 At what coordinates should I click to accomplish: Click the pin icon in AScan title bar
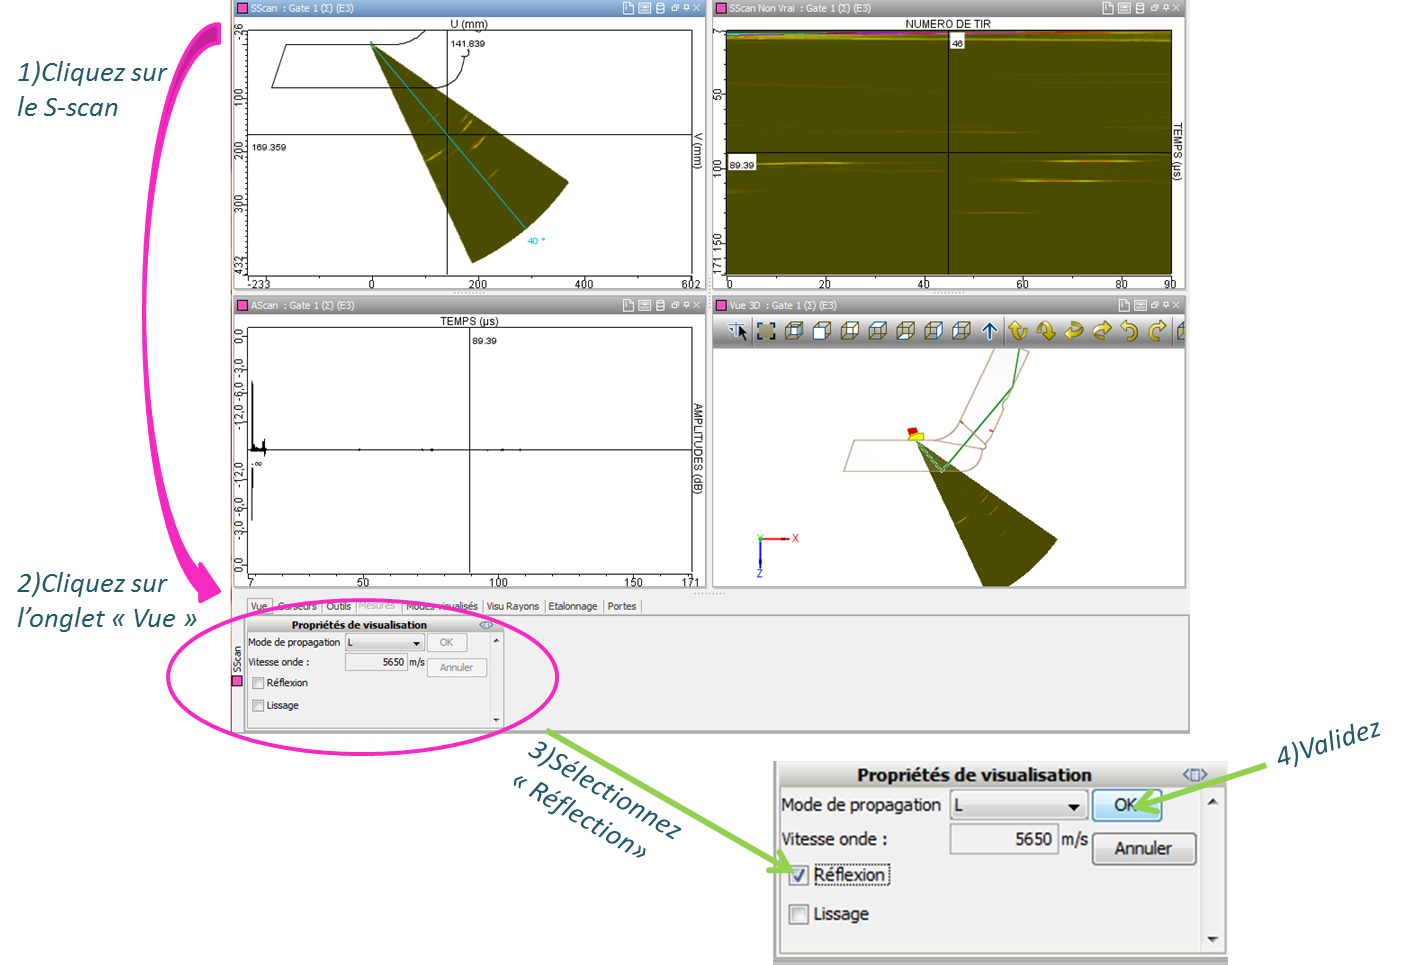[685, 305]
